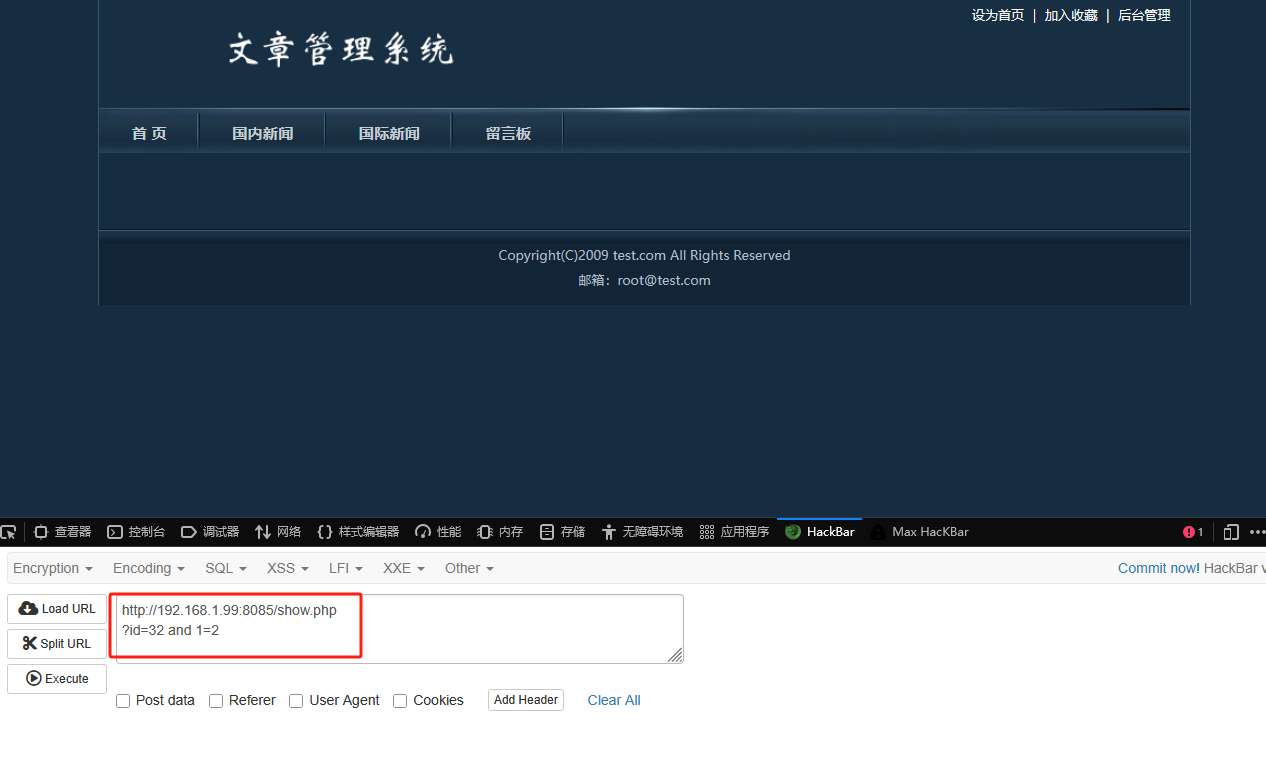Image resolution: width=1266 pixels, height=769 pixels.
Task: Click the Load URL button
Action: (x=57, y=609)
